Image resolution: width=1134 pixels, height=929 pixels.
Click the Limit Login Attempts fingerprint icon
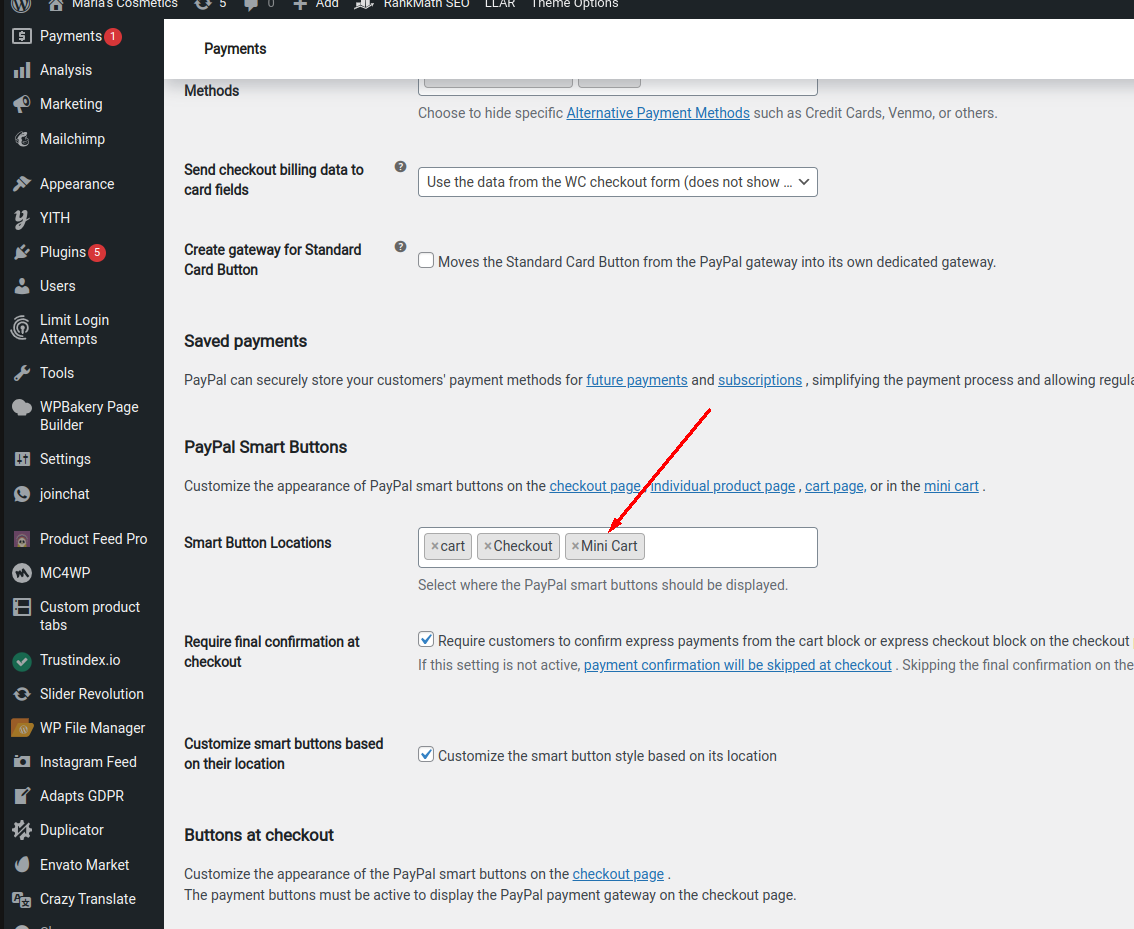tap(21, 327)
